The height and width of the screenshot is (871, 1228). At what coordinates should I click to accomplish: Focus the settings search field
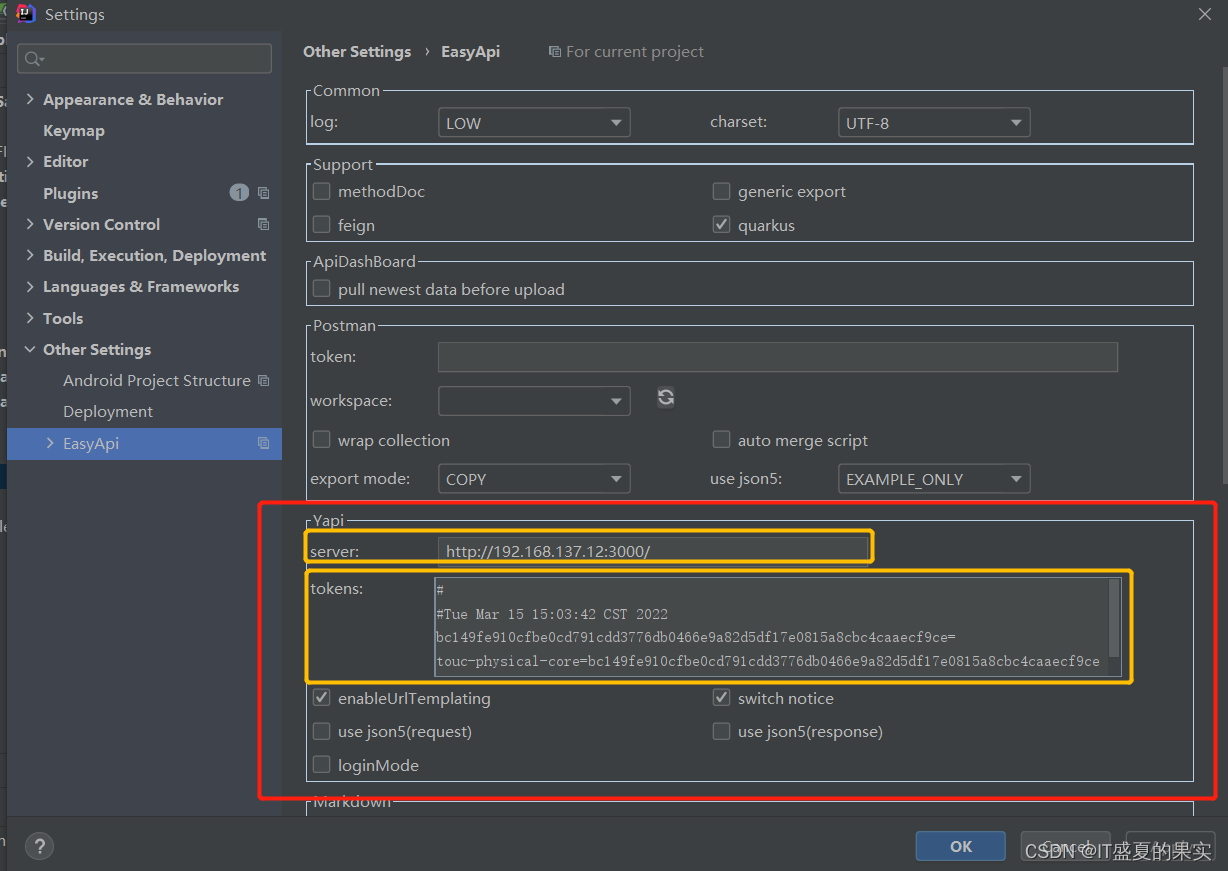tap(145, 59)
